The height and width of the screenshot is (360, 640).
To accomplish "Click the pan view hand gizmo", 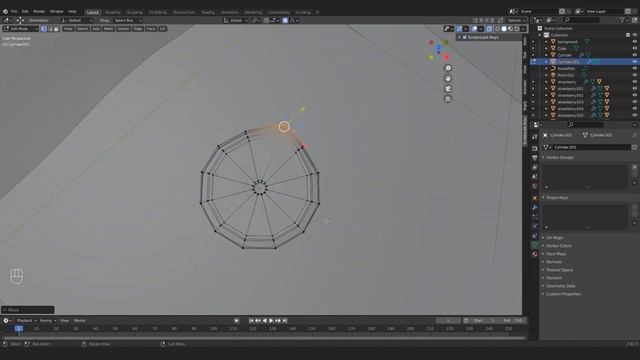I will 448,78.
